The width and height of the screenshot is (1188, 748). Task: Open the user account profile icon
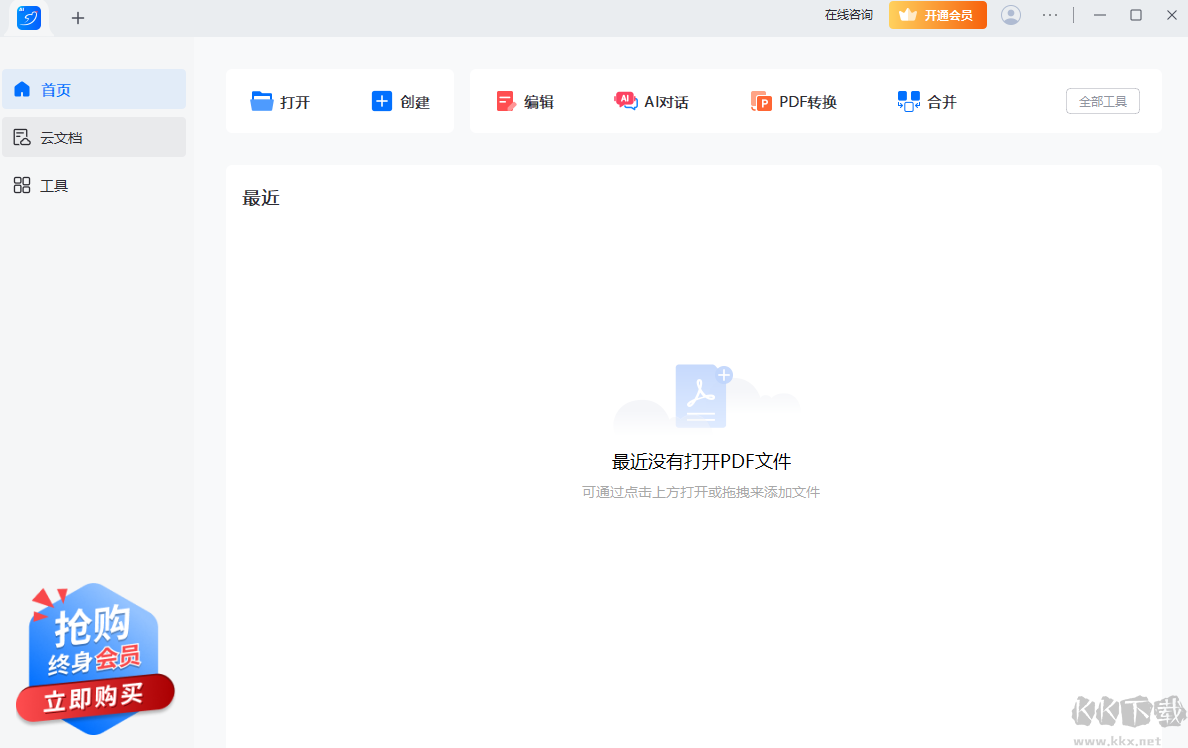(x=1010, y=15)
